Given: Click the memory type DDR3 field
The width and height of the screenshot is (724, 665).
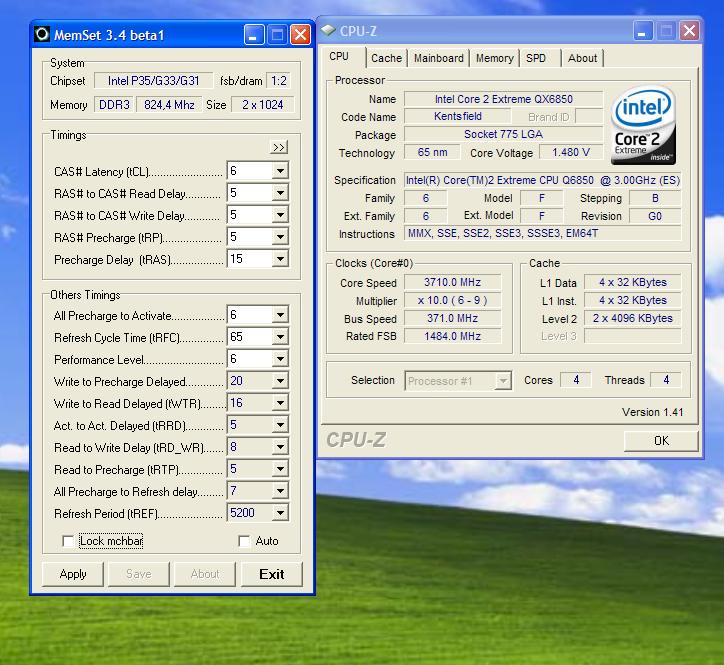Looking at the screenshot, I should point(114,105).
